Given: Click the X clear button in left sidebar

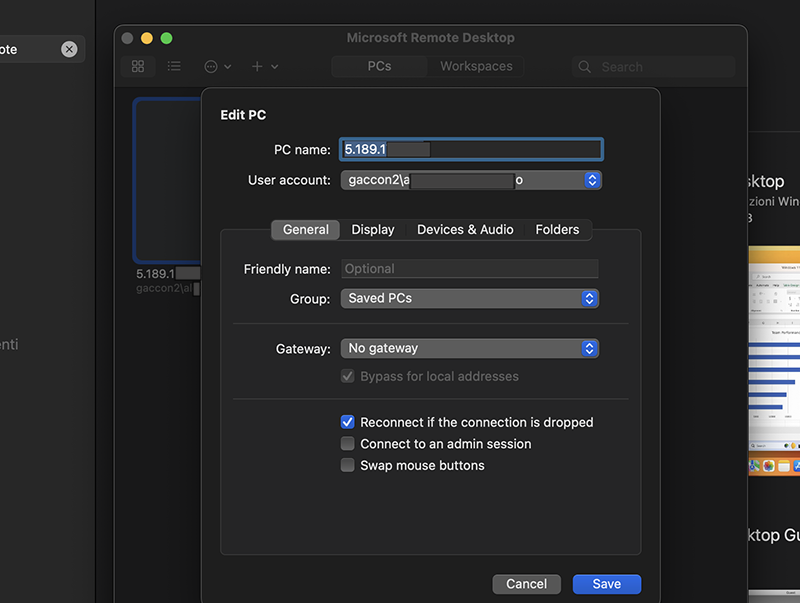Looking at the screenshot, I should [x=69, y=49].
